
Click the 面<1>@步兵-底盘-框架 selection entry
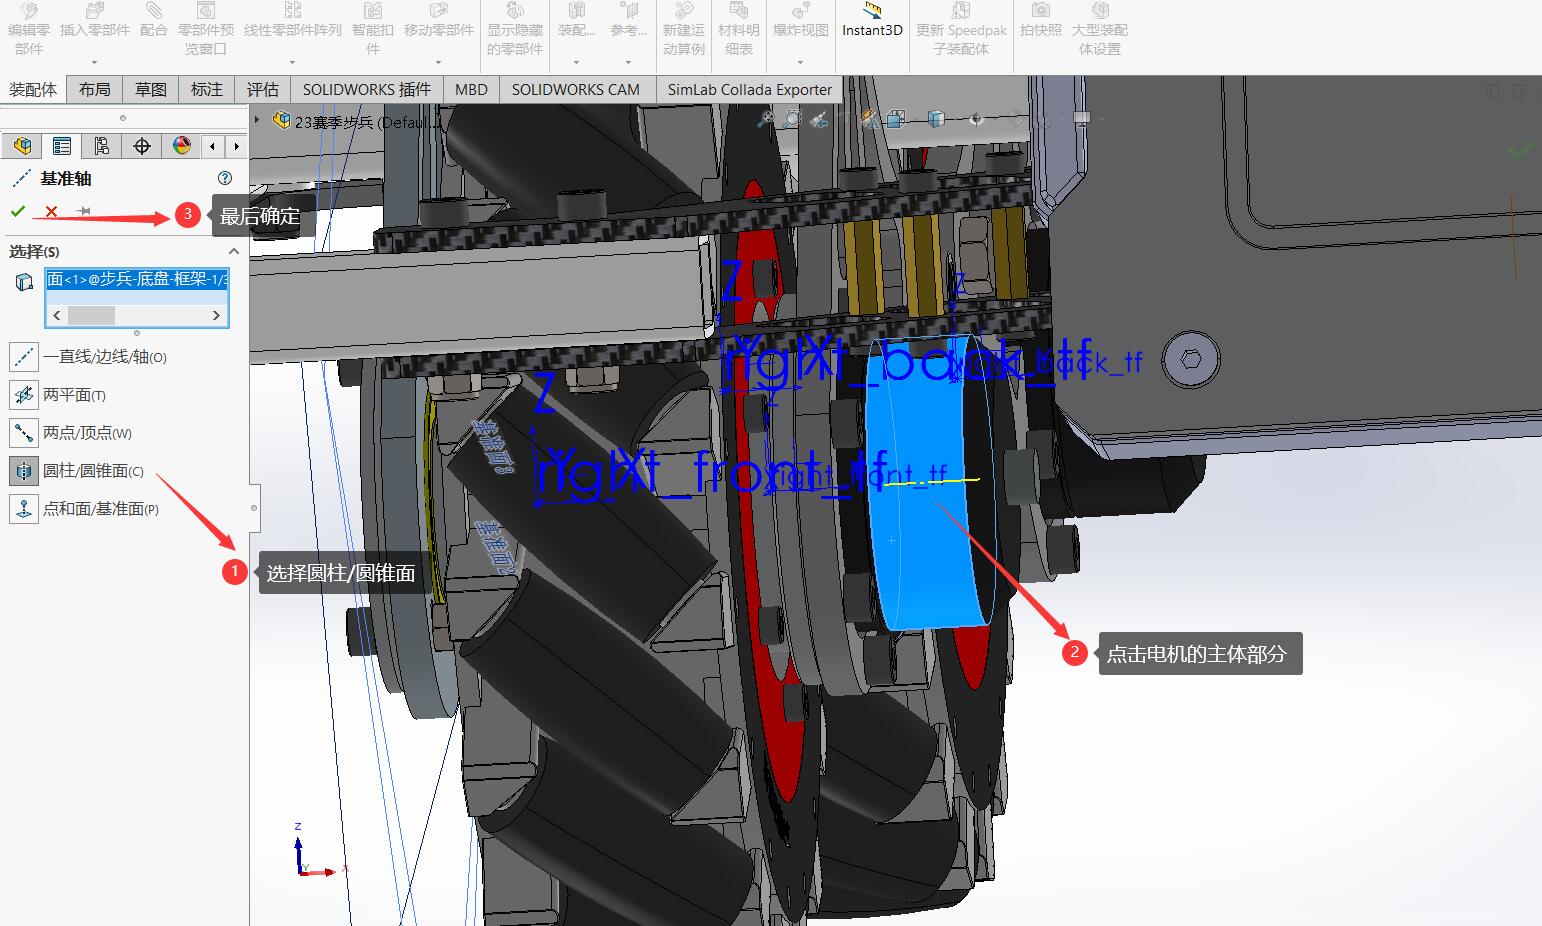click(x=137, y=279)
